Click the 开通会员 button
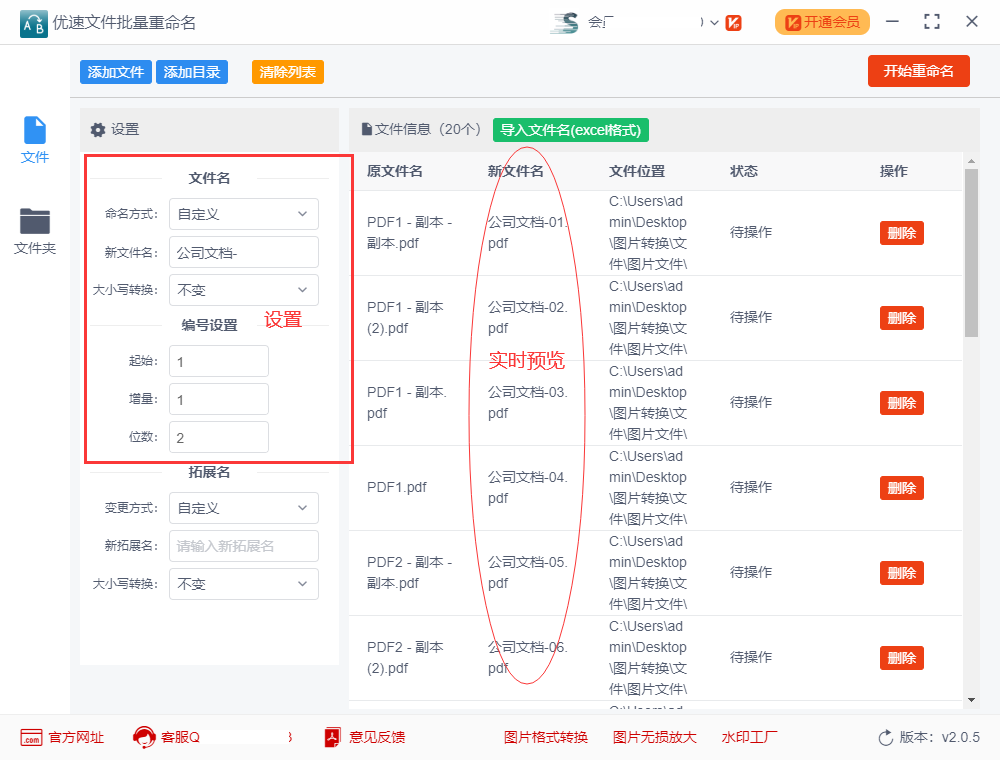 [822, 21]
